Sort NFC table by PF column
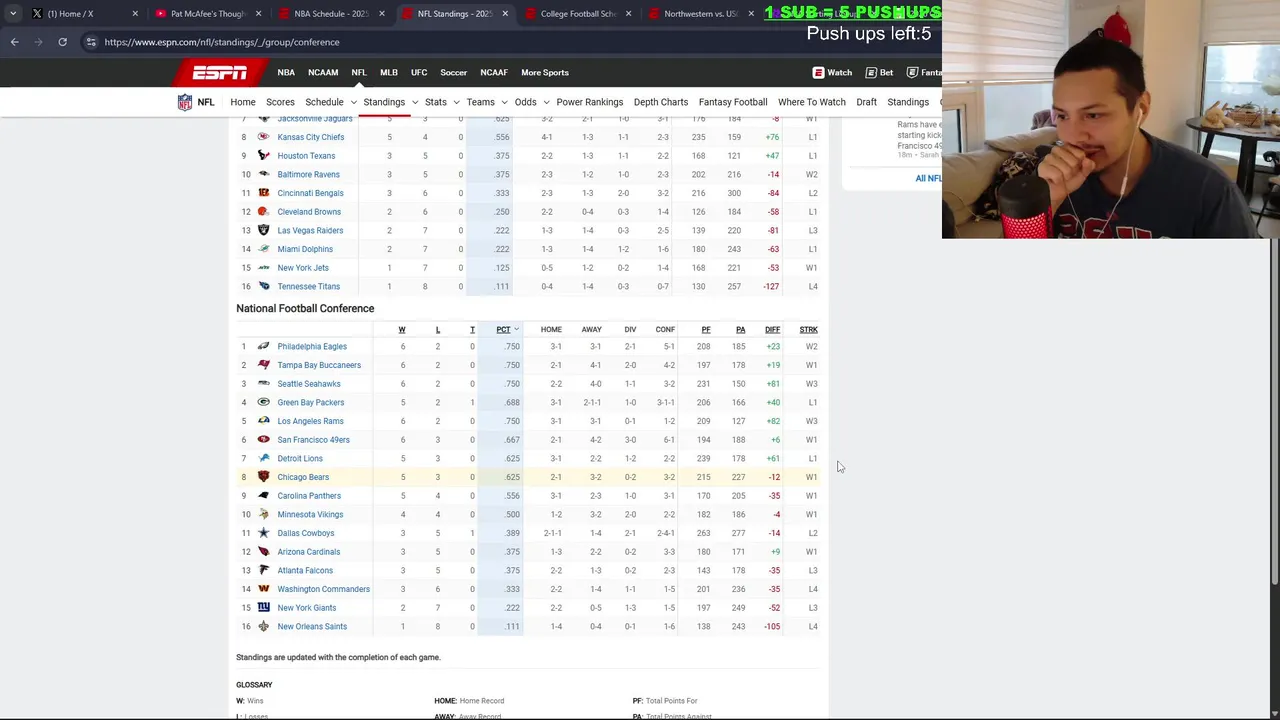 tap(706, 330)
